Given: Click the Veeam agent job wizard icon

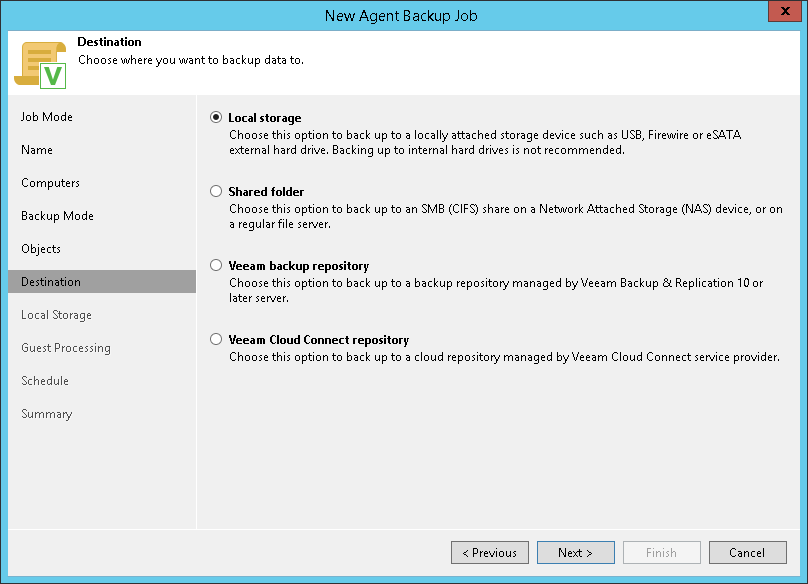Looking at the screenshot, I should tap(39, 64).
